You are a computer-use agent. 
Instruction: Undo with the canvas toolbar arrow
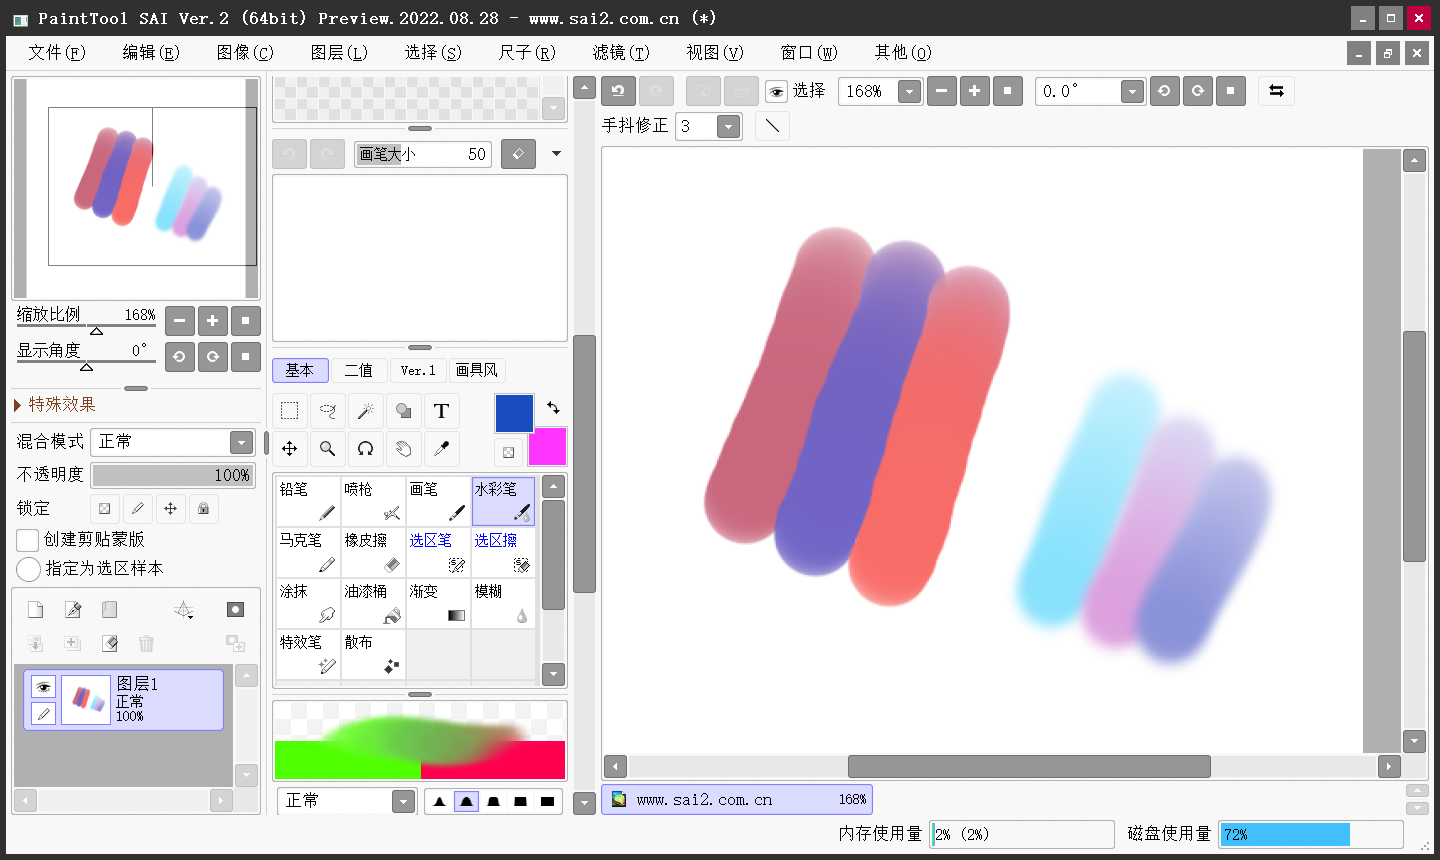point(618,91)
